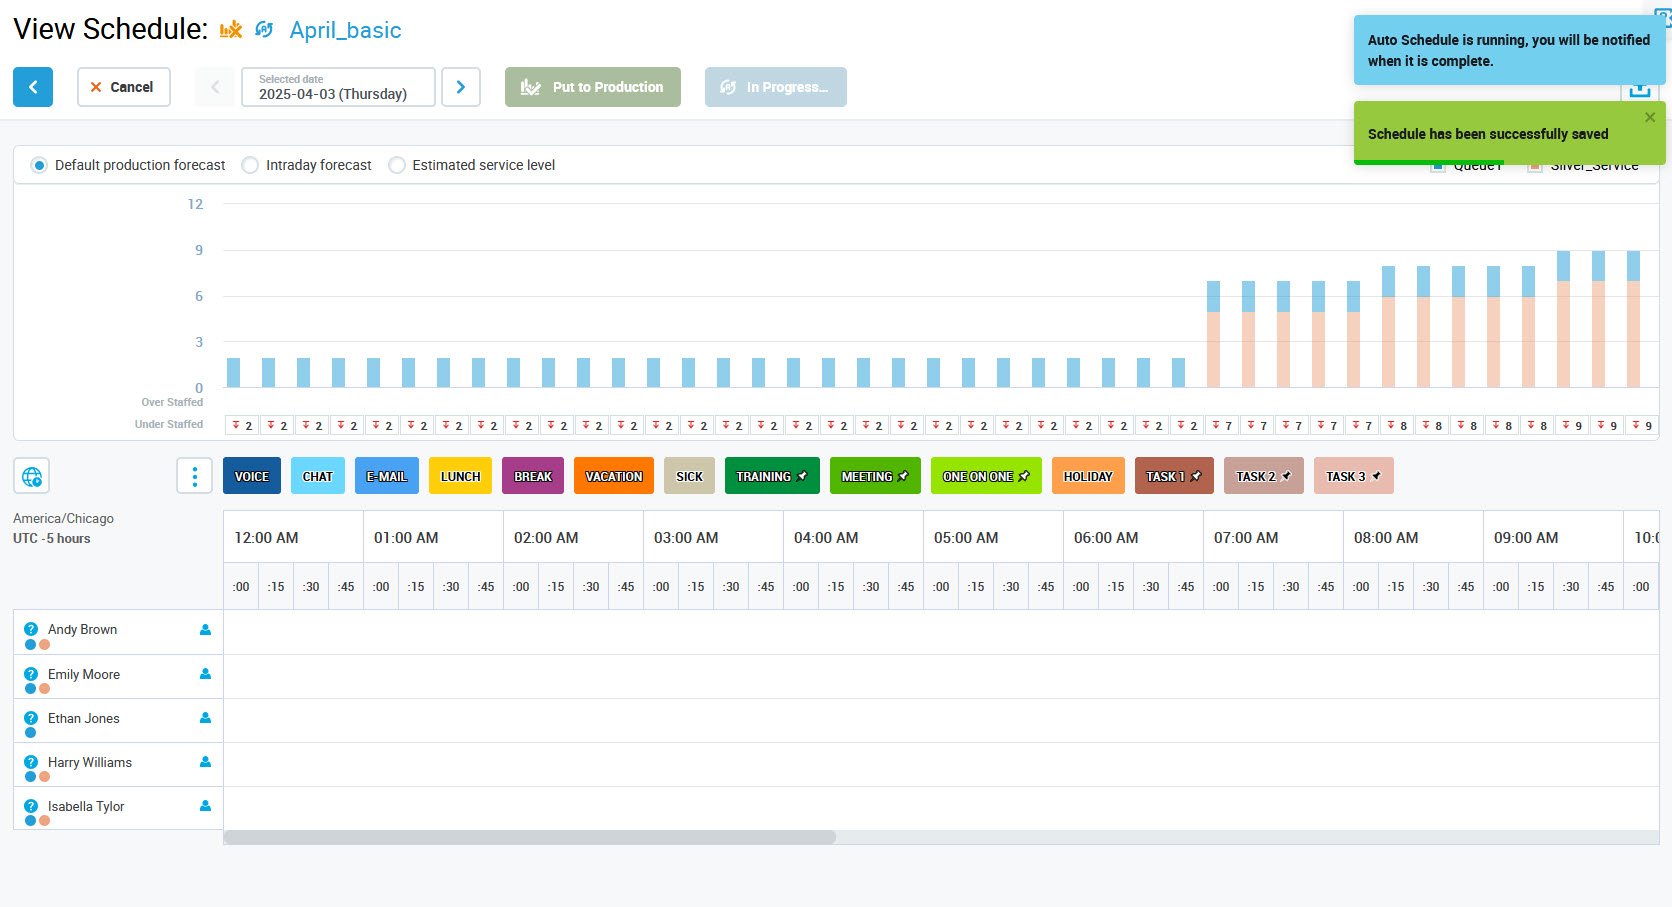This screenshot has height=907, width=1672.
Task: Click the Cancel button
Action: (123, 87)
